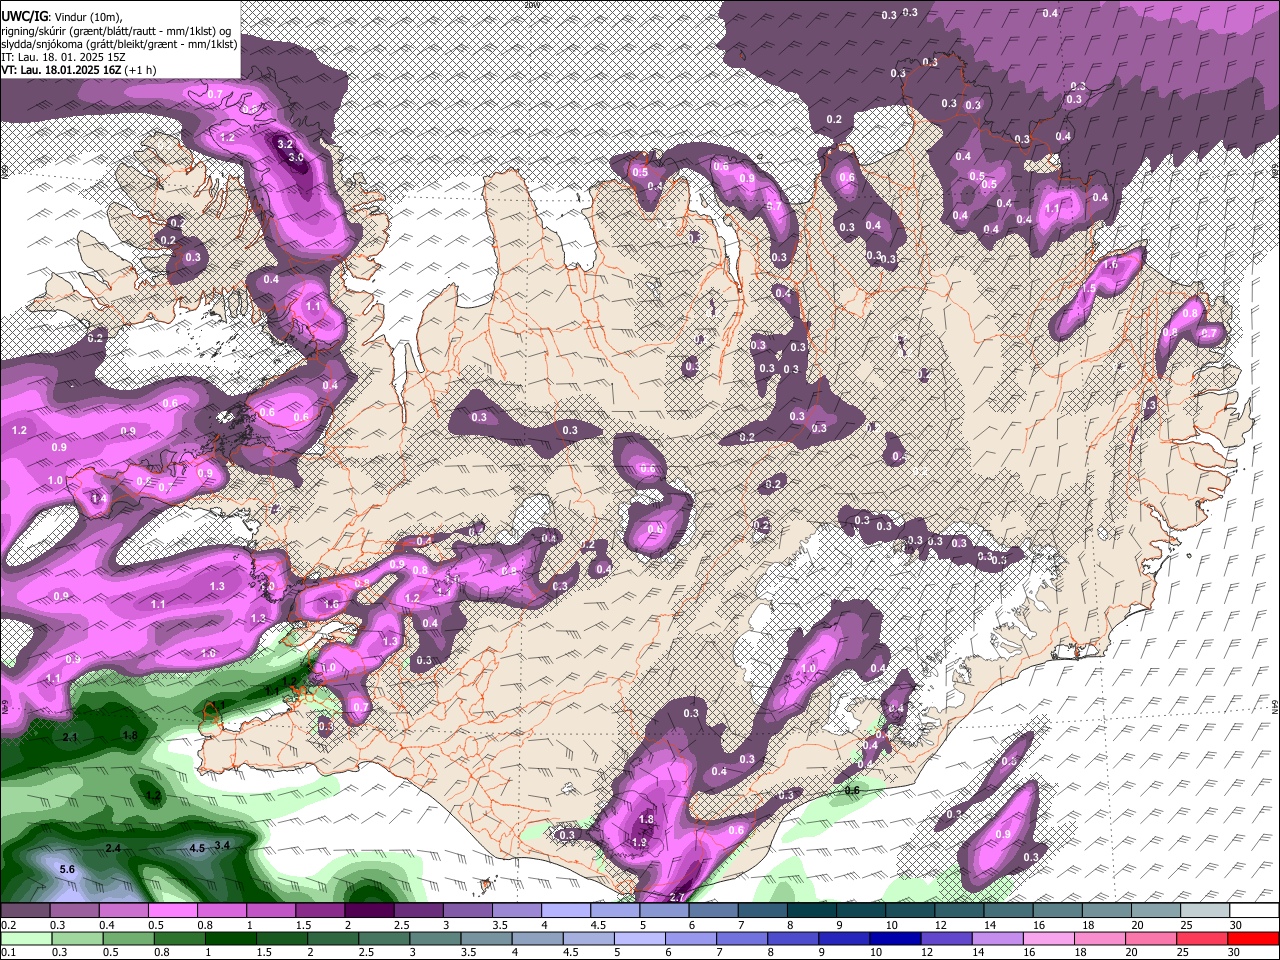
Task: Select the dark teal swatch labeled 8 in snow scale
Action: (812, 910)
